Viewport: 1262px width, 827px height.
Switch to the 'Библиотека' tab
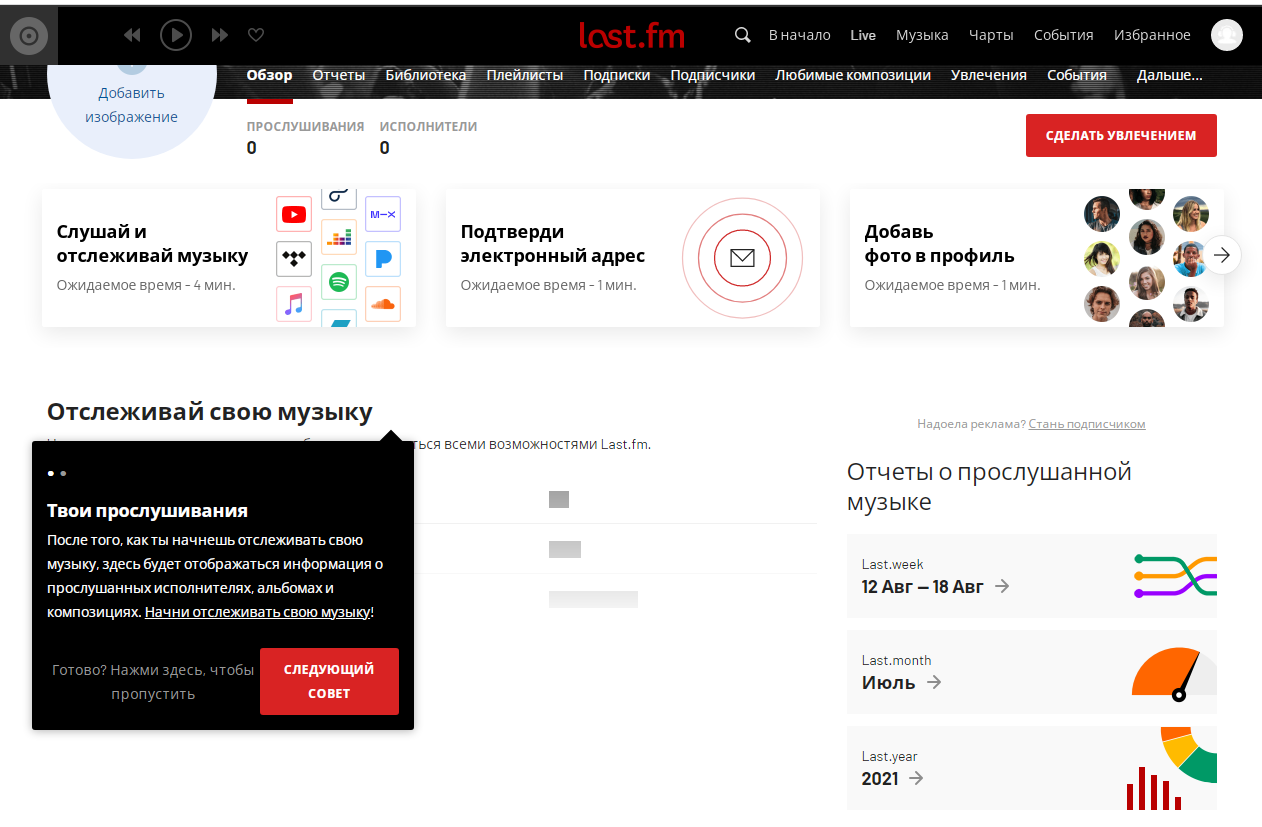(425, 74)
